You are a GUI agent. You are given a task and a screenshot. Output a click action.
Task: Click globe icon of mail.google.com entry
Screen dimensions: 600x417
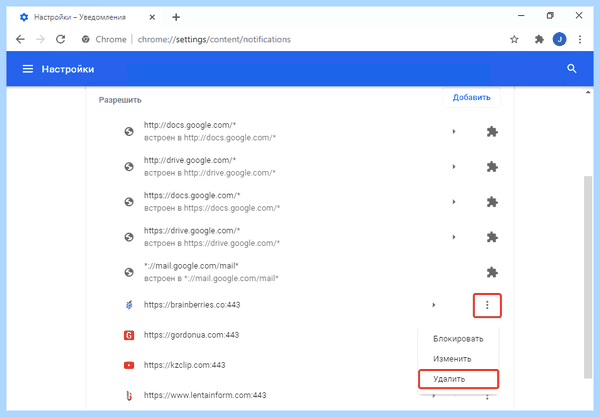(x=129, y=272)
